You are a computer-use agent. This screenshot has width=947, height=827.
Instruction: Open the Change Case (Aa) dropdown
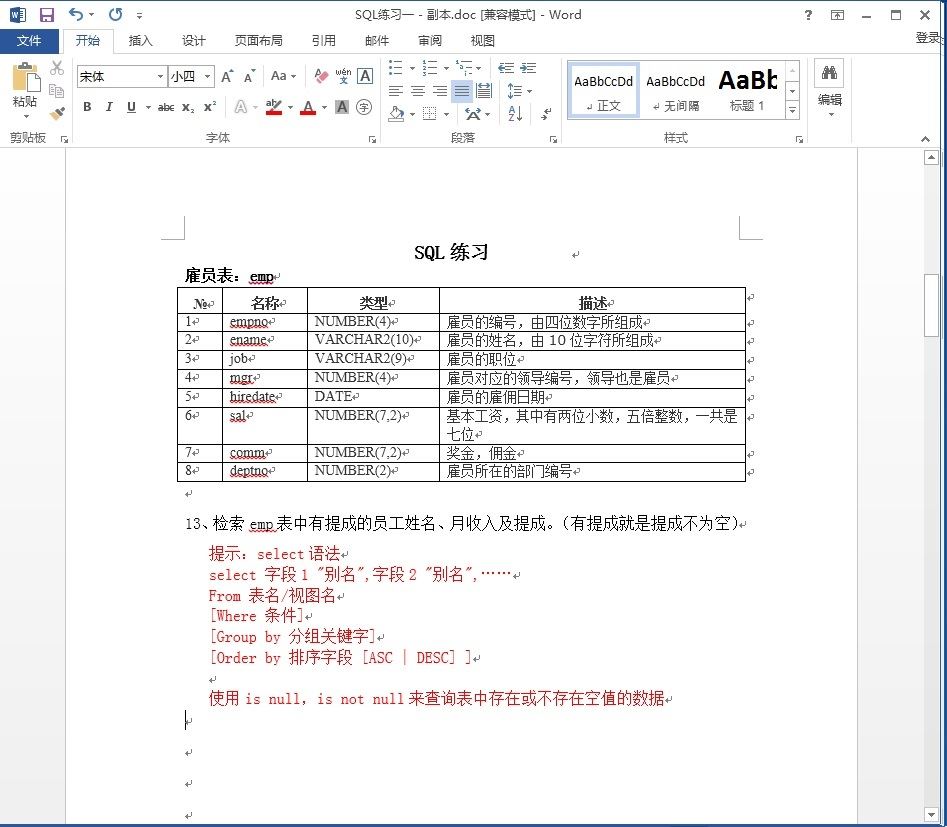point(283,76)
